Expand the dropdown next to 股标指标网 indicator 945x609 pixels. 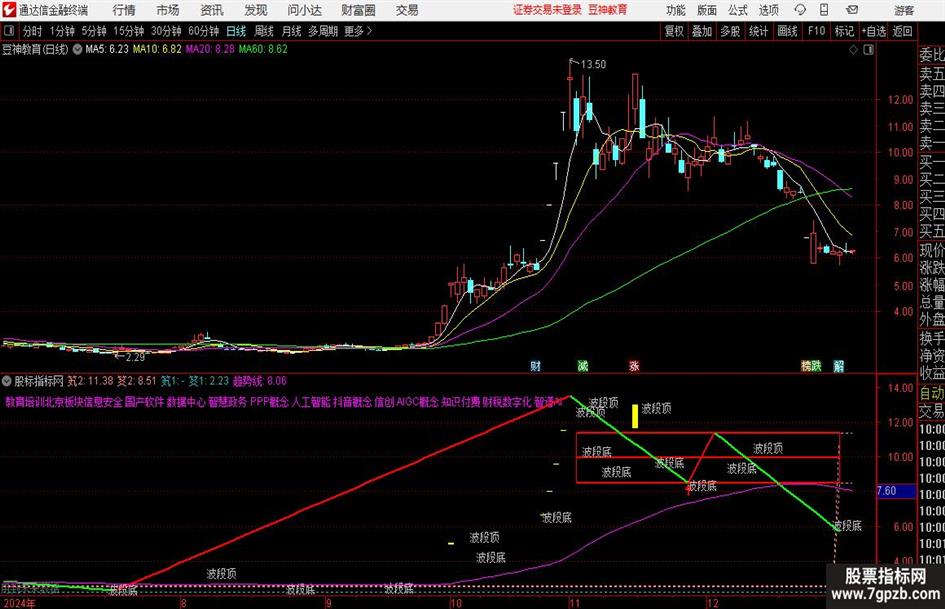pyautogui.click(x=7, y=381)
